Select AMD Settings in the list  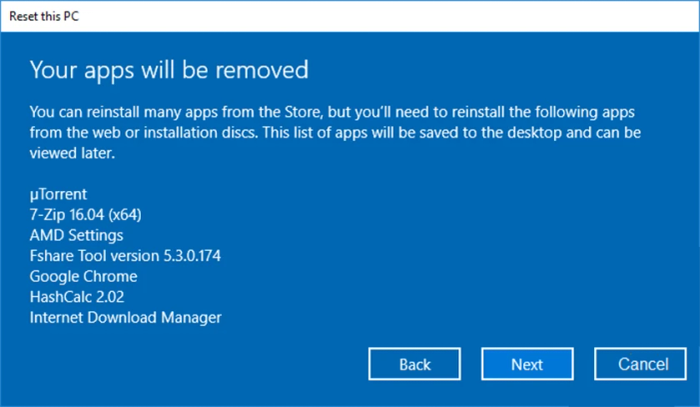(77, 235)
